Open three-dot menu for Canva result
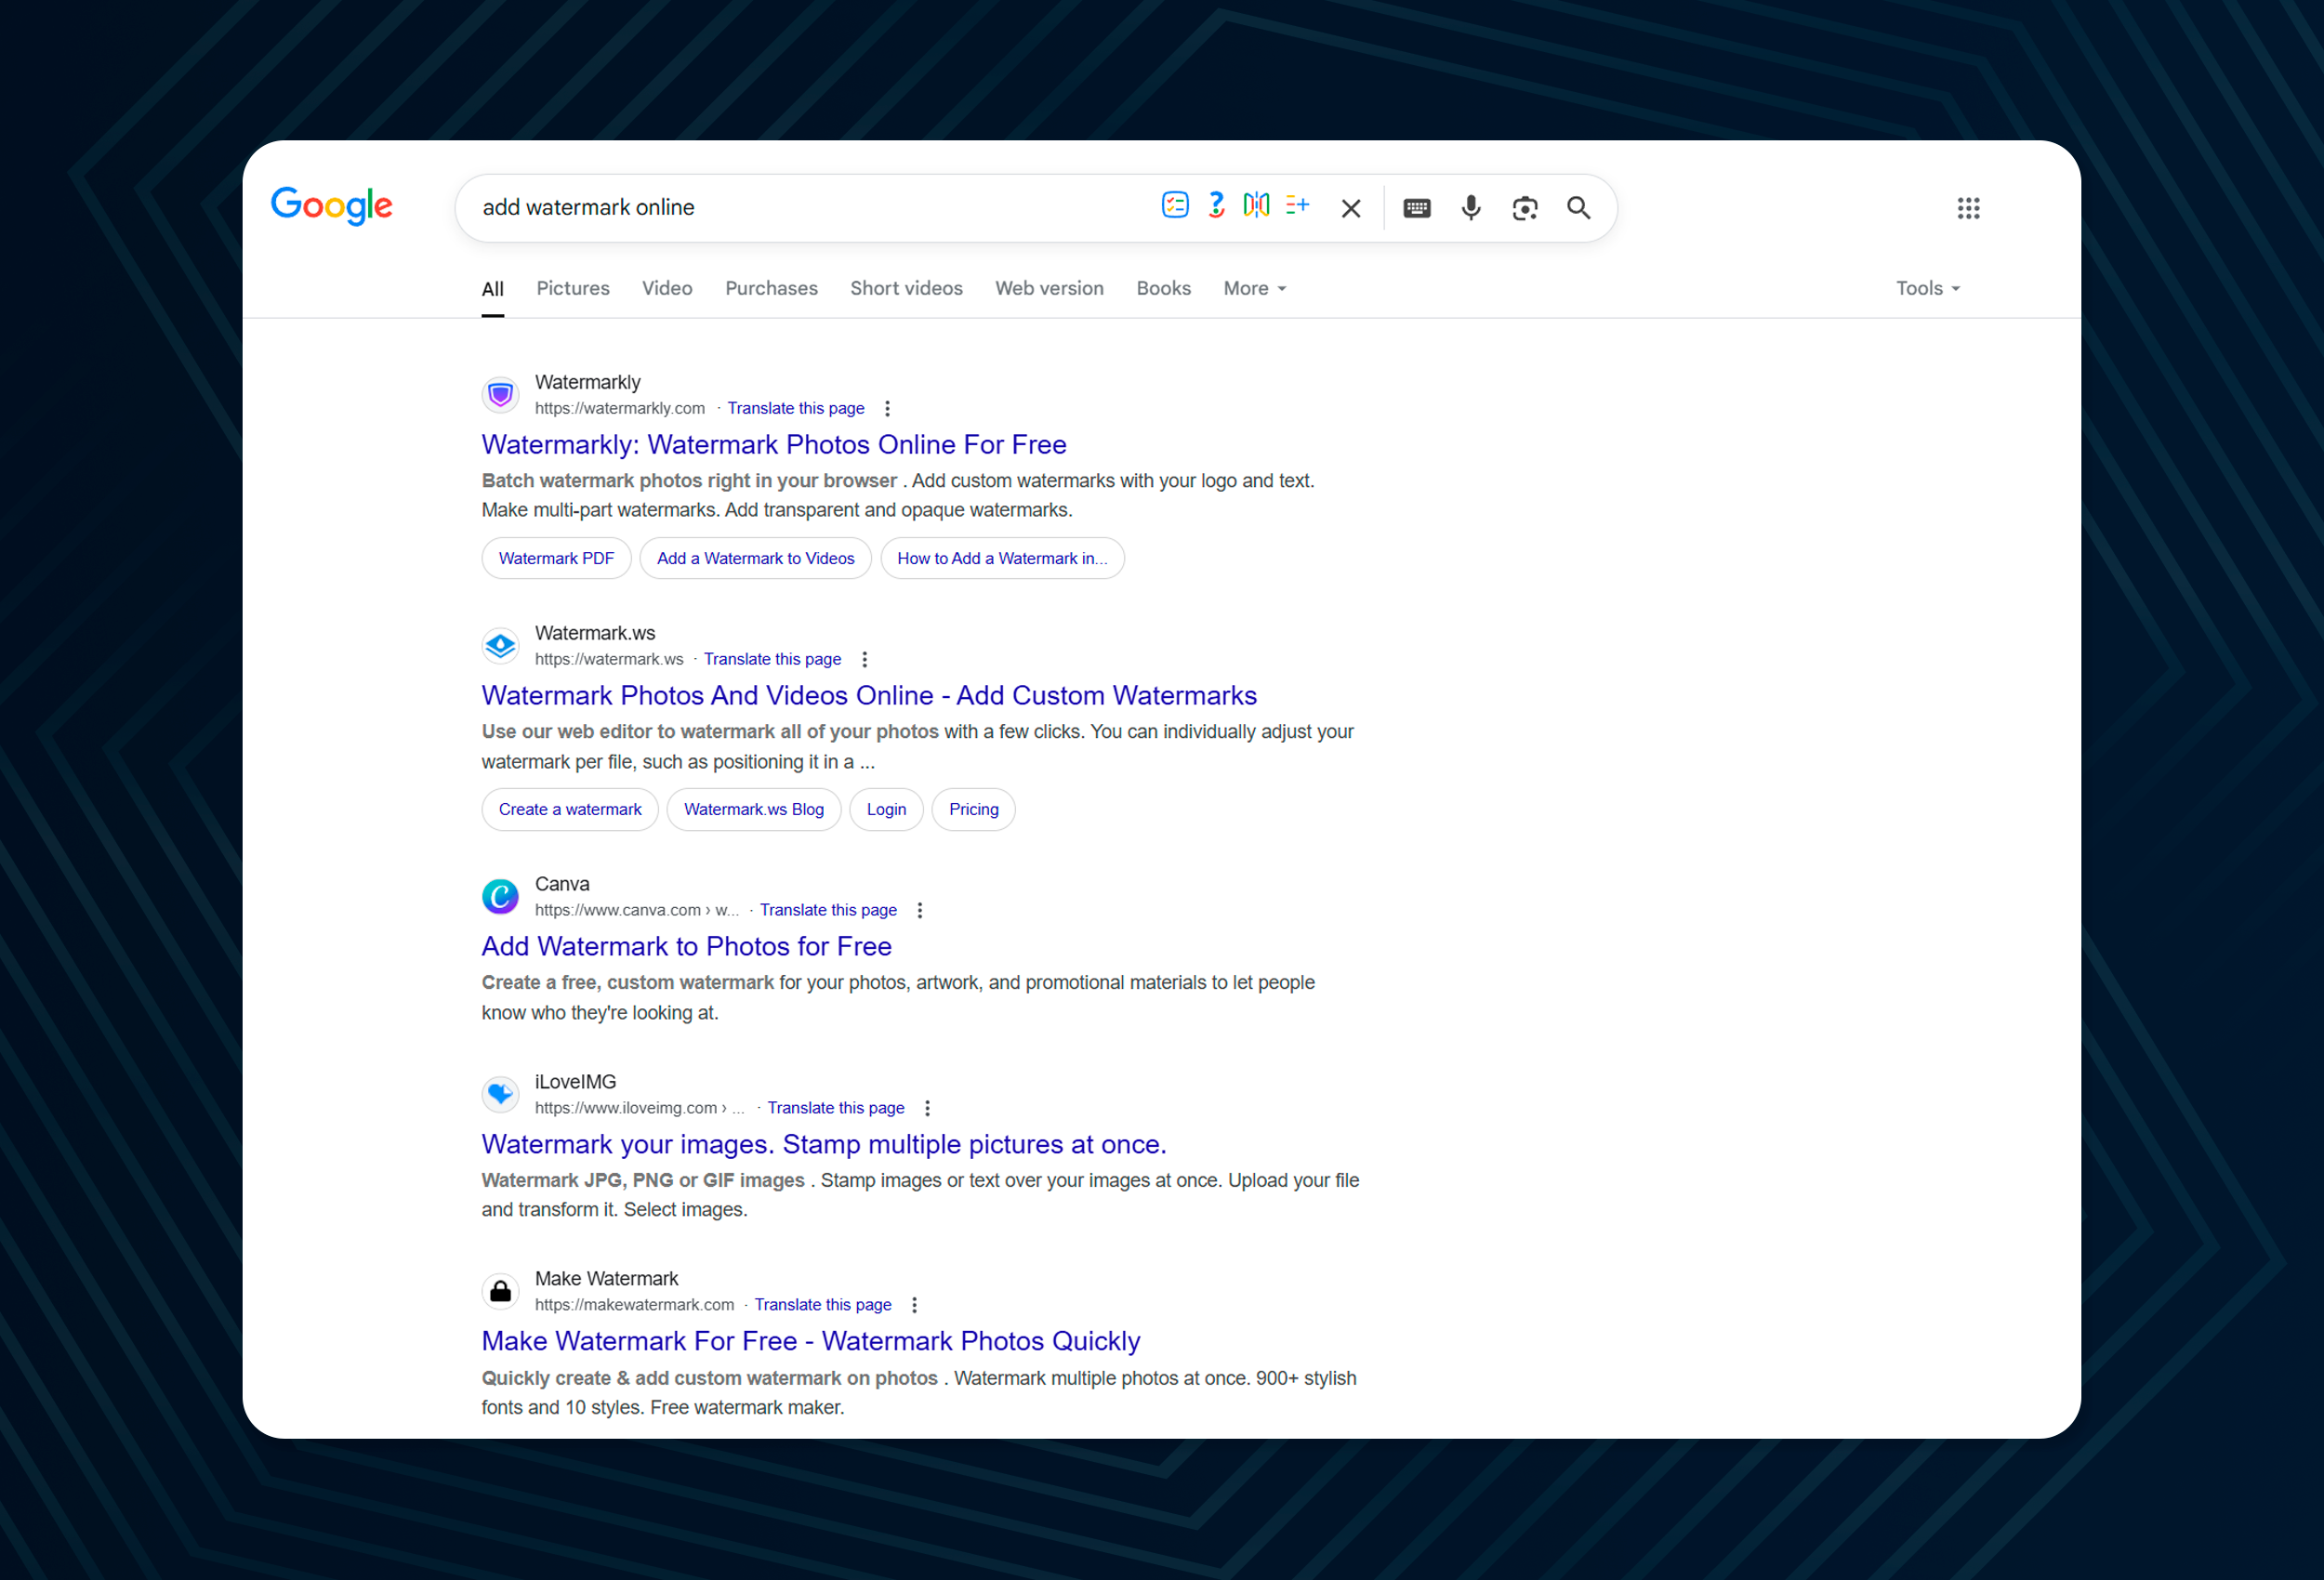2324x1580 pixels. coord(920,910)
